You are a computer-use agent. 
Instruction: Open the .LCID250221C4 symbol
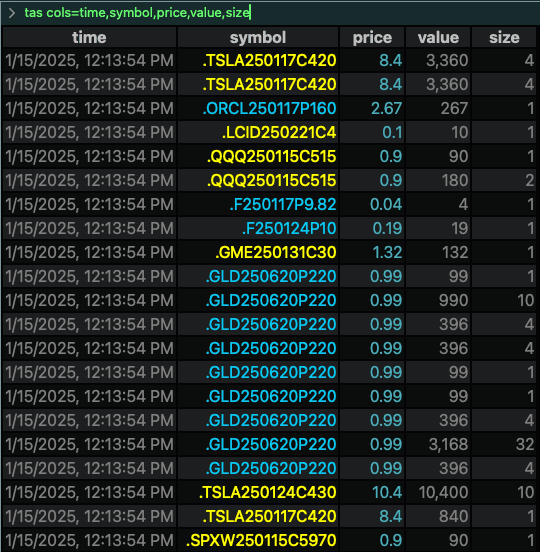click(279, 133)
